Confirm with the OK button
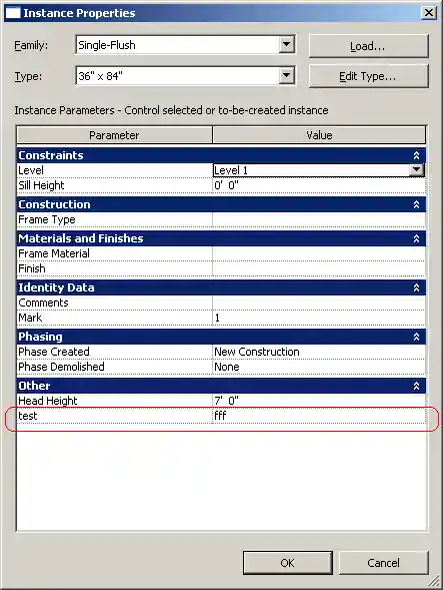 pos(288,563)
